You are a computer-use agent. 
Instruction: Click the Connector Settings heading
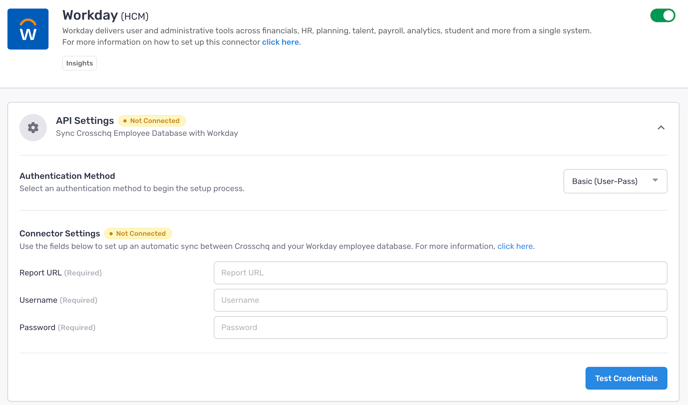tap(60, 233)
